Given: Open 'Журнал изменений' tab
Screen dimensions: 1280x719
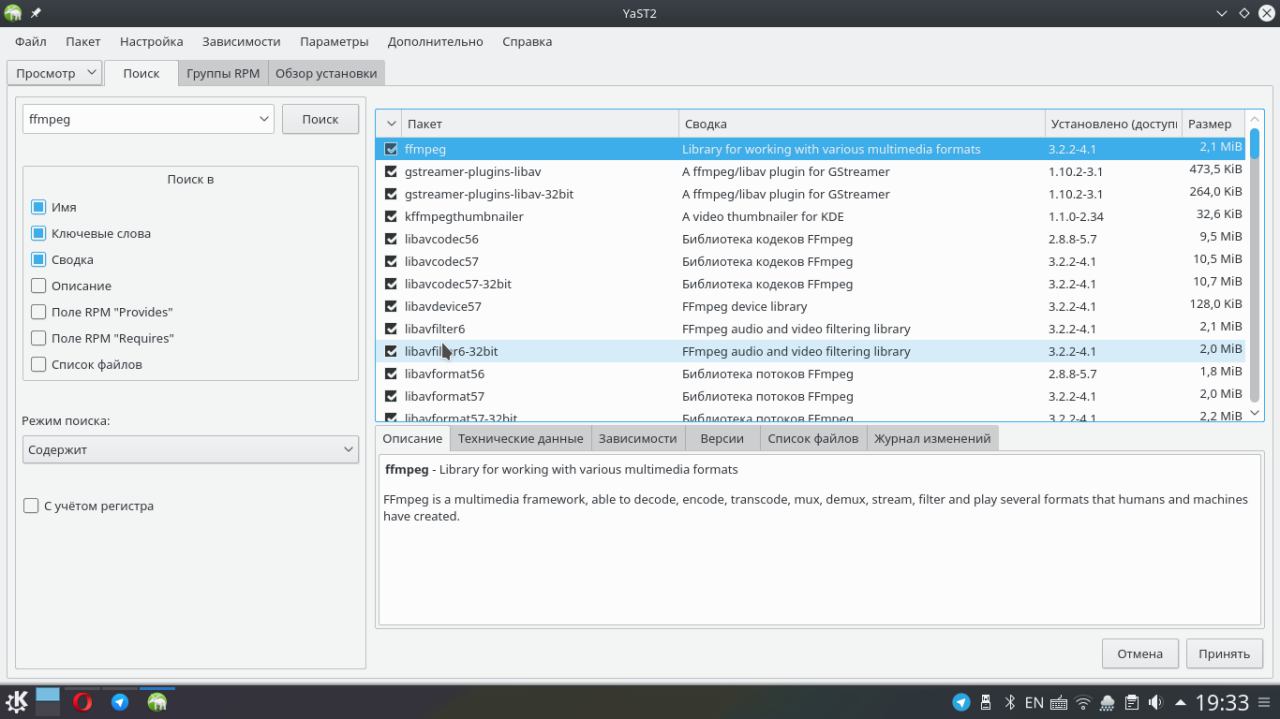Looking at the screenshot, I should tap(932, 438).
